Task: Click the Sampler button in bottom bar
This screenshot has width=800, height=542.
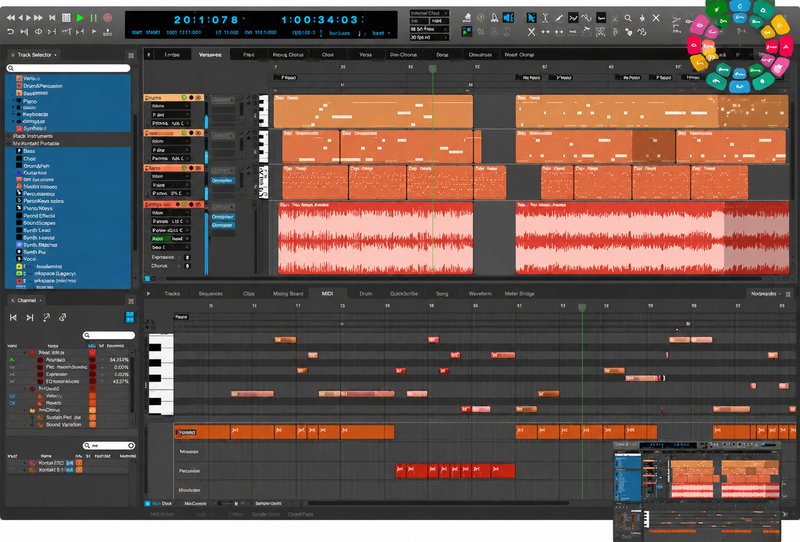Action: [x=268, y=504]
